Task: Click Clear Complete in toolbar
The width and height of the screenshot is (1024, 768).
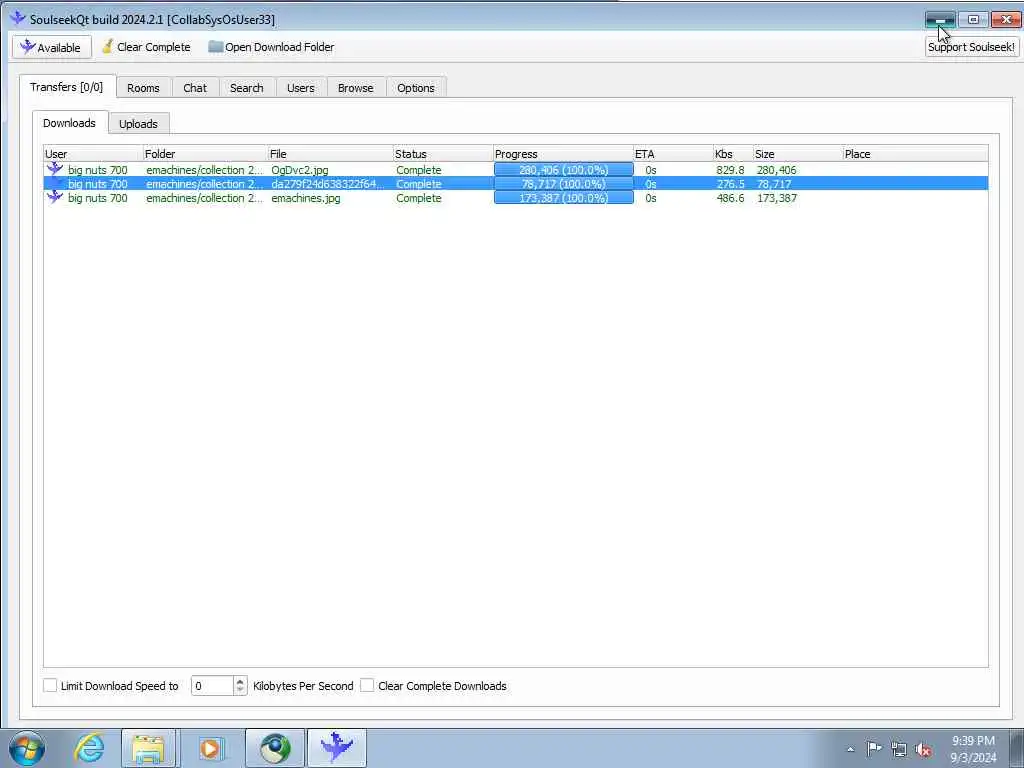Action: [x=146, y=47]
